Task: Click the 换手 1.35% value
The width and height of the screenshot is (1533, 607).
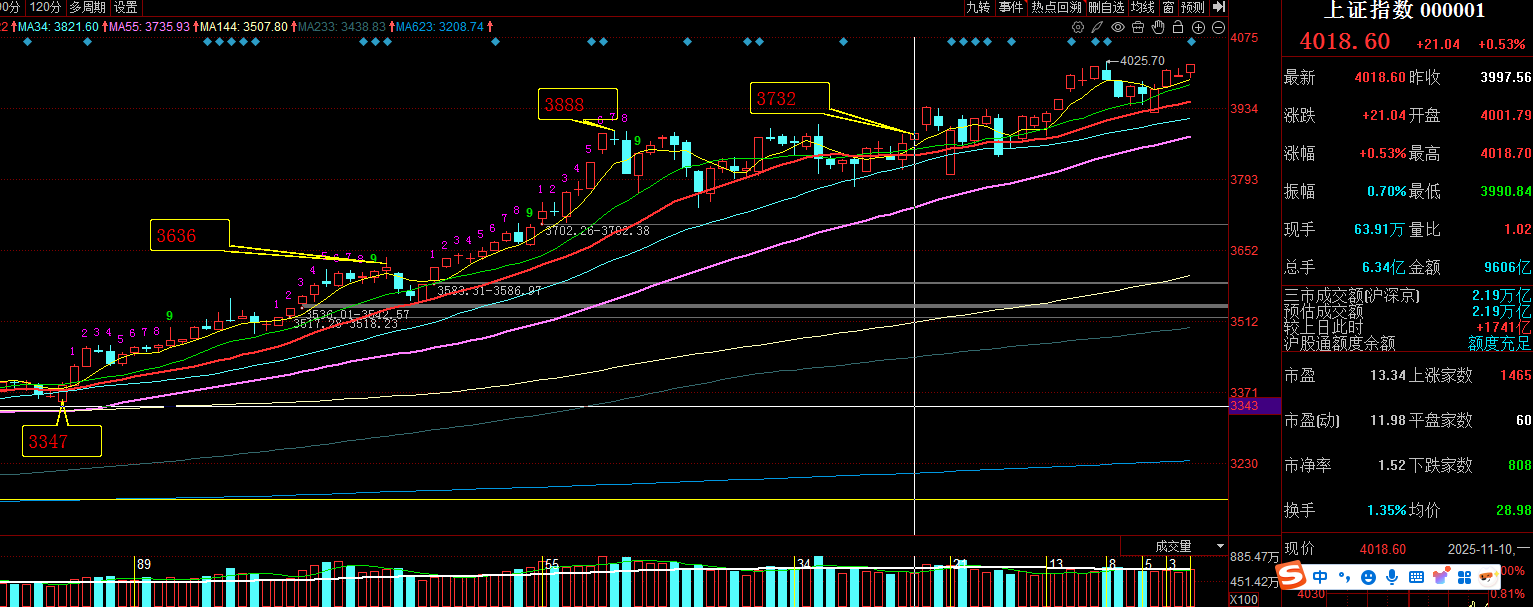Action: [x=1387, y=510]
